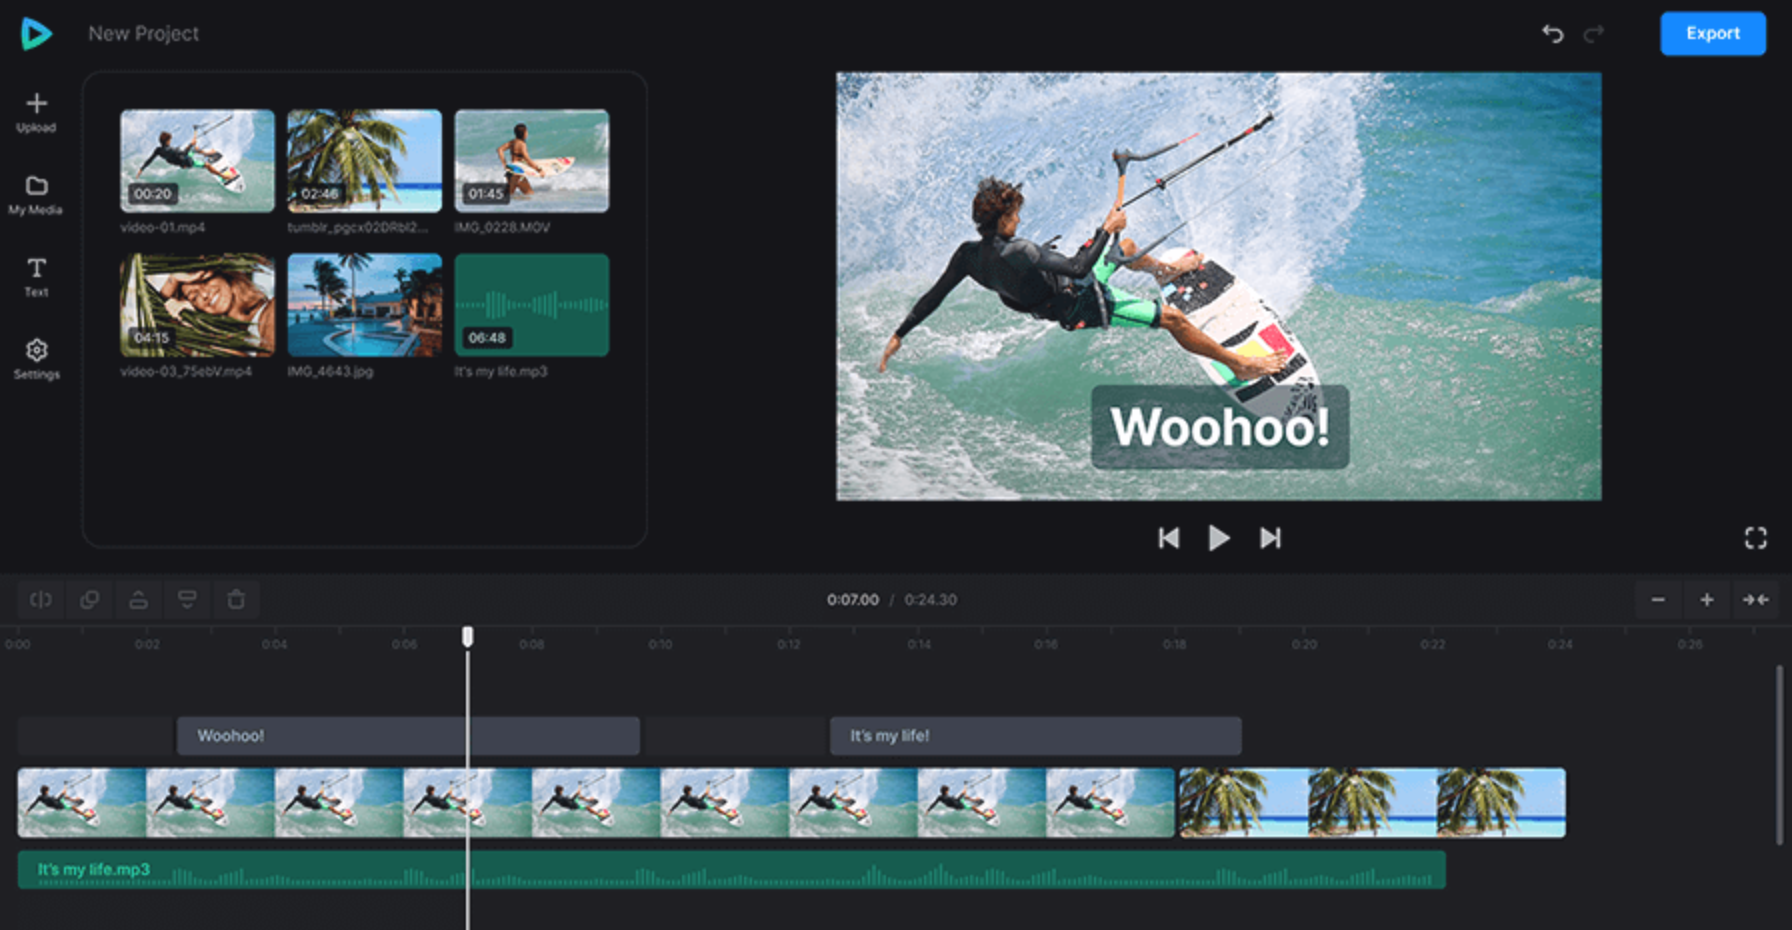
Task: Zoom out timeline with minus button
Action: tap(1658, 600)
